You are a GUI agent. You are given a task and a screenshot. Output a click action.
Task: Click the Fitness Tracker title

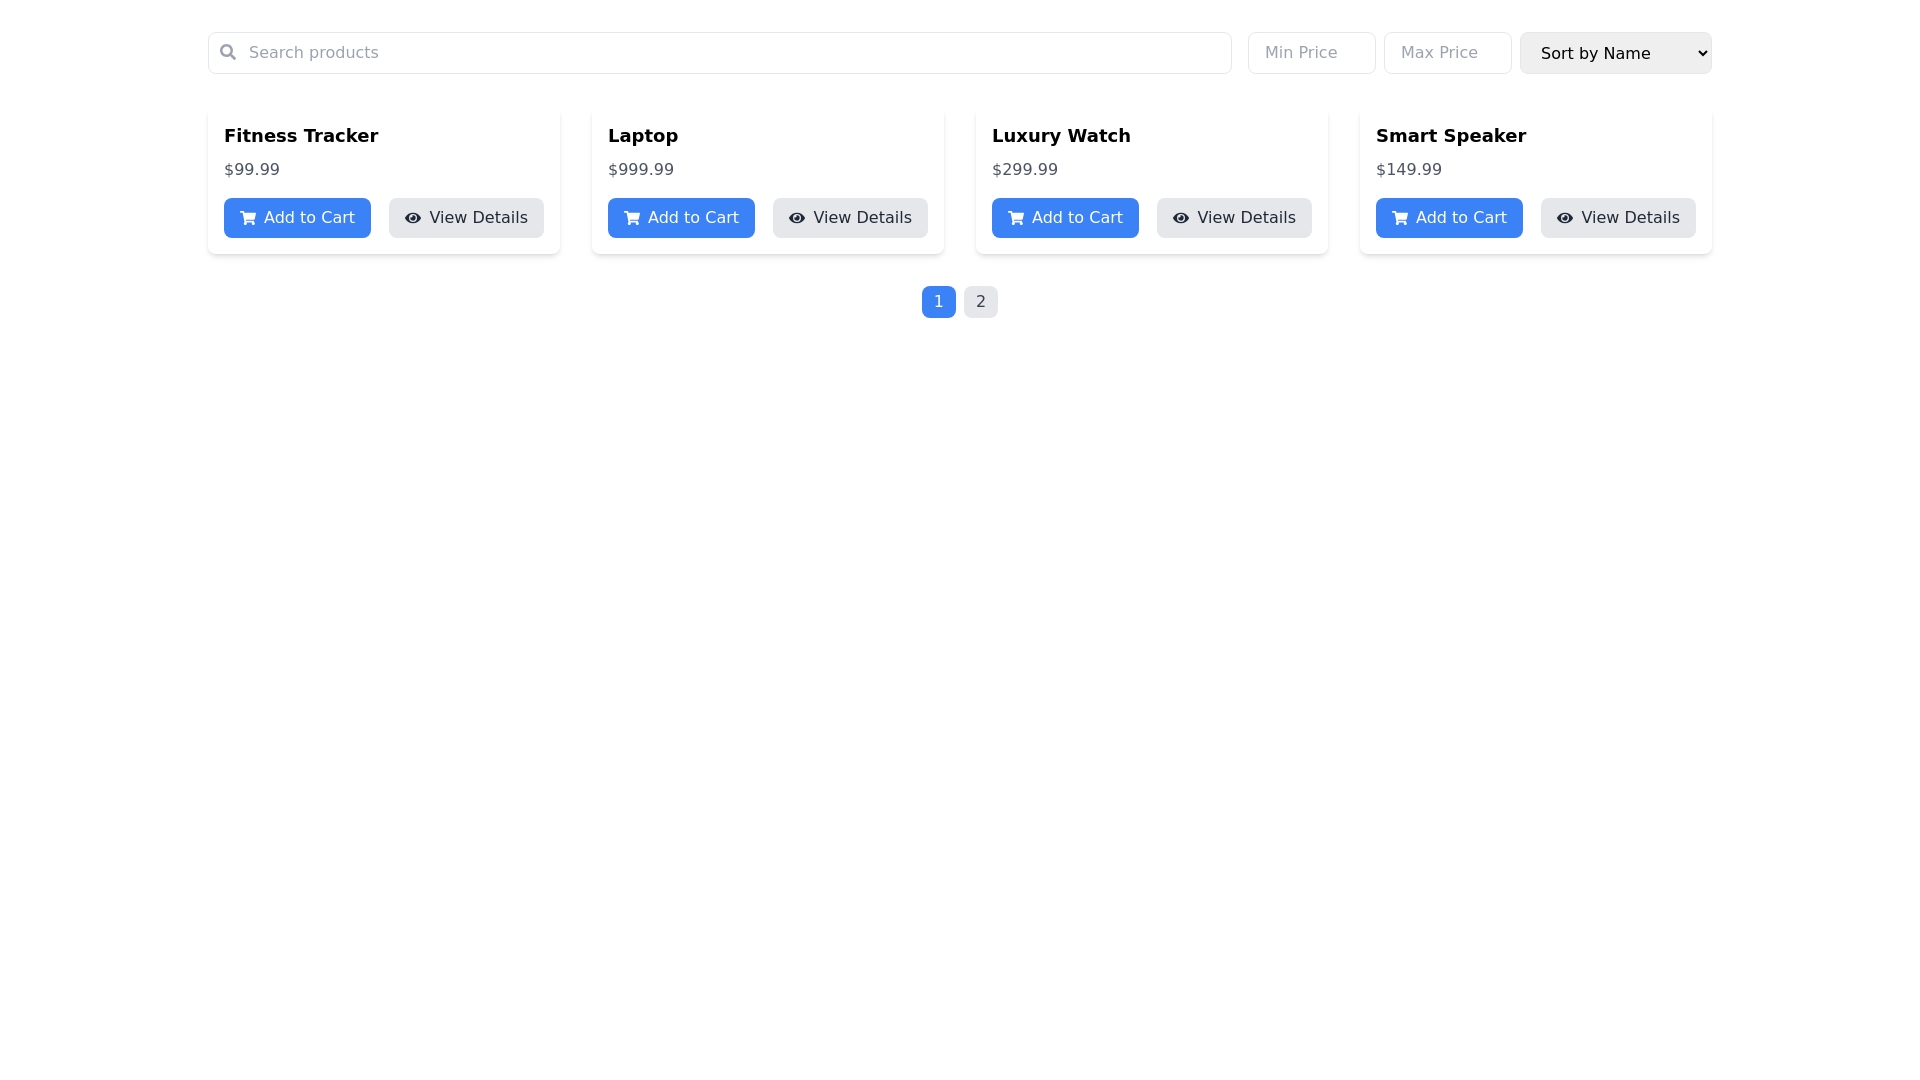click(x=301, y=136)
